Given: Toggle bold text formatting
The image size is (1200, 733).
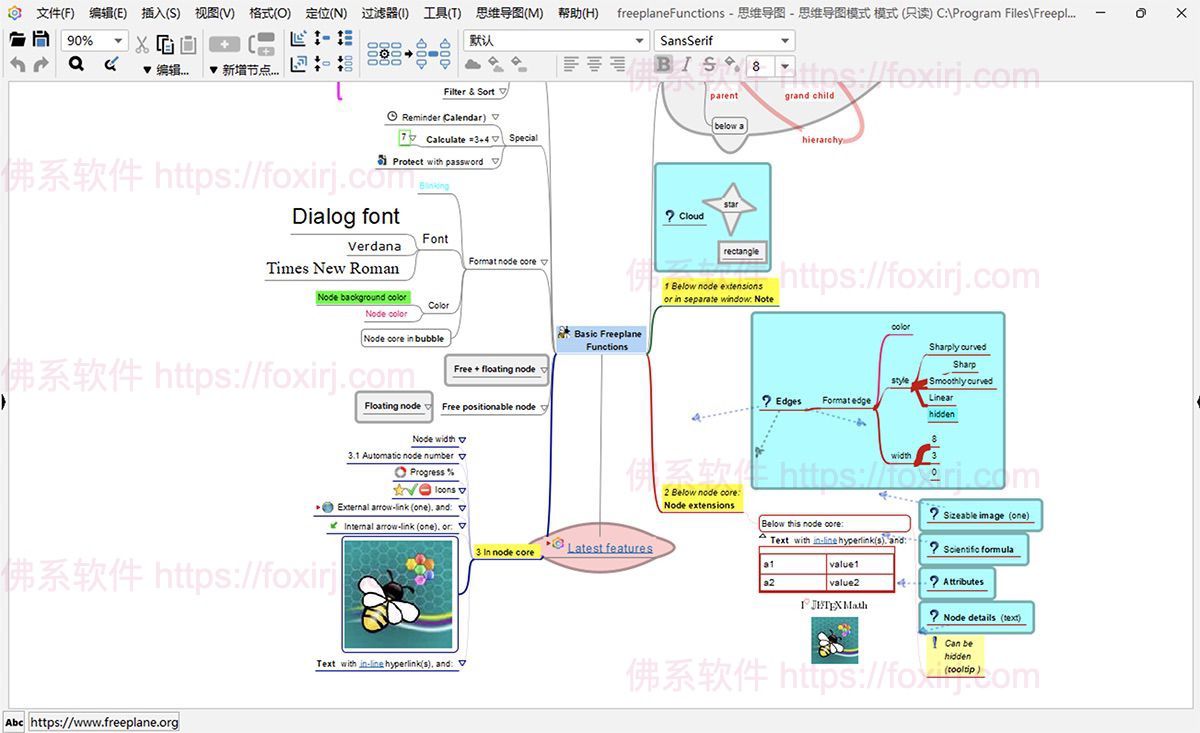Looking at the screenshot, I should click(663, 64).
